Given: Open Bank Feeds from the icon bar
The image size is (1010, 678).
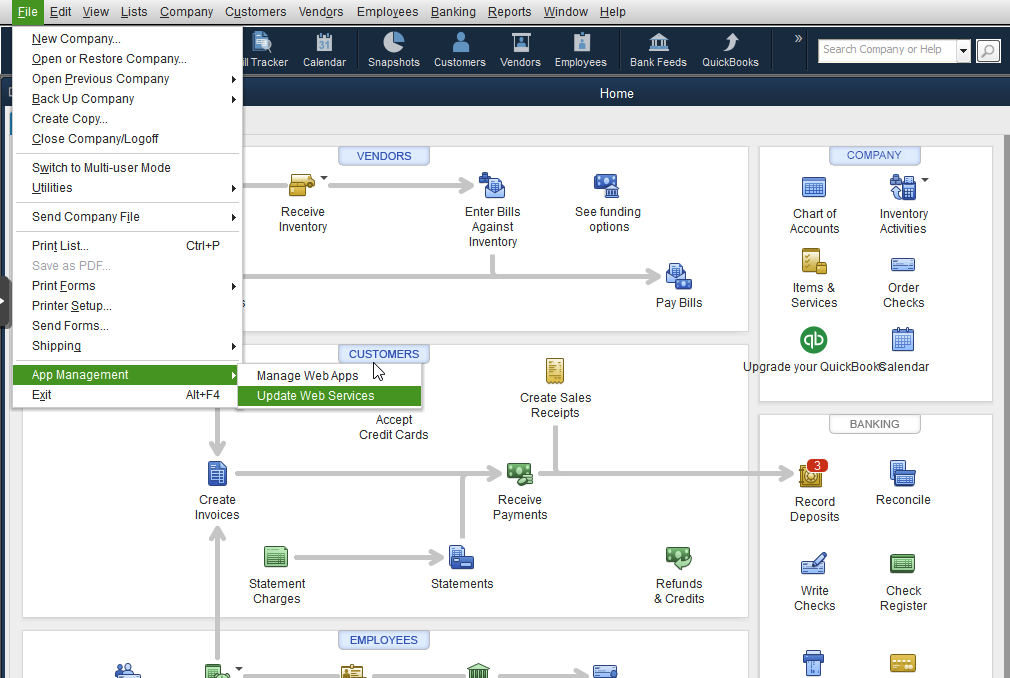Looking at the screenshot, I should point(658,50).
